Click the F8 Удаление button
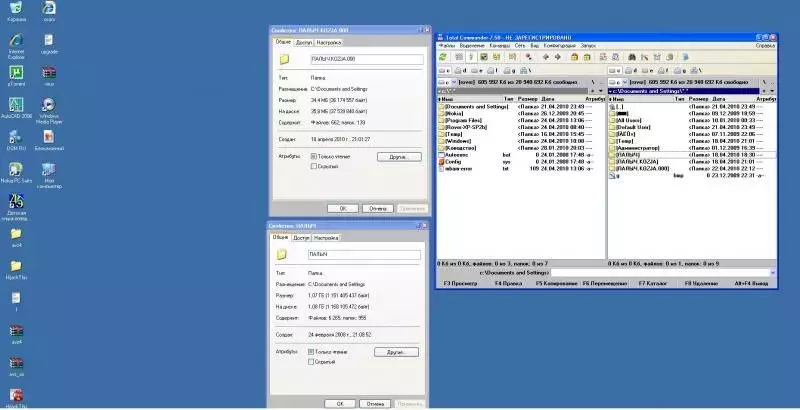The width and height of the screenshot is (800, 410). (x=701, y=283)
